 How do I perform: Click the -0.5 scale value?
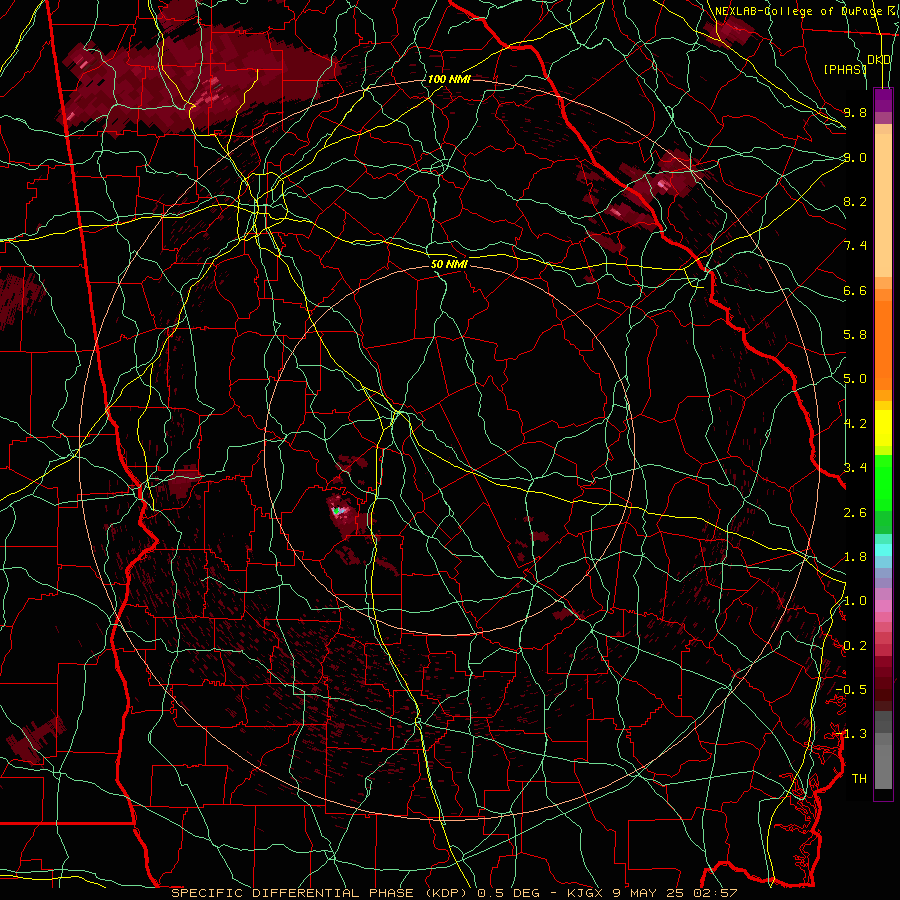[851, 690]
